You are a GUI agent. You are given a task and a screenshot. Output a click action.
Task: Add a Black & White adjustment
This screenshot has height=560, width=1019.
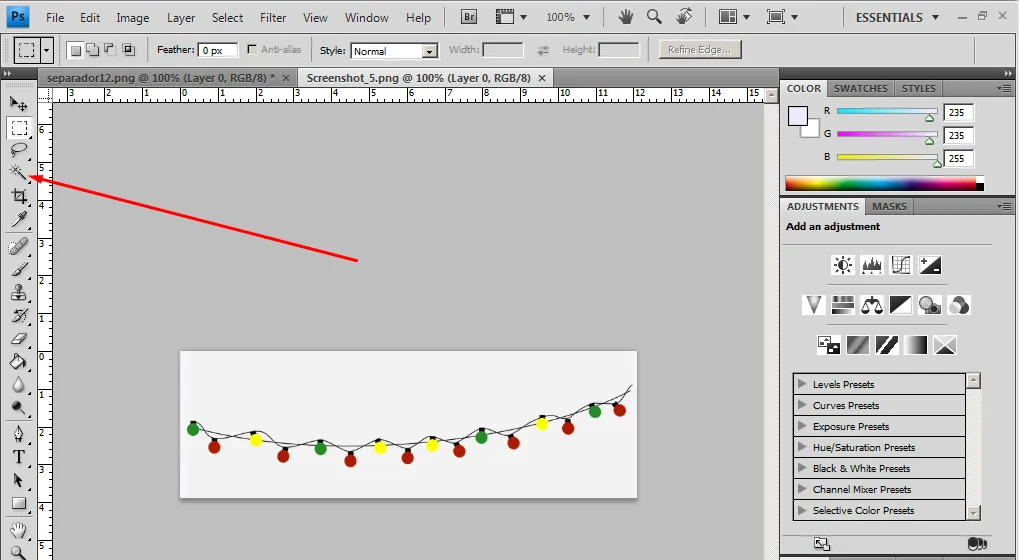pyautogui.click(x=901, y=305)
